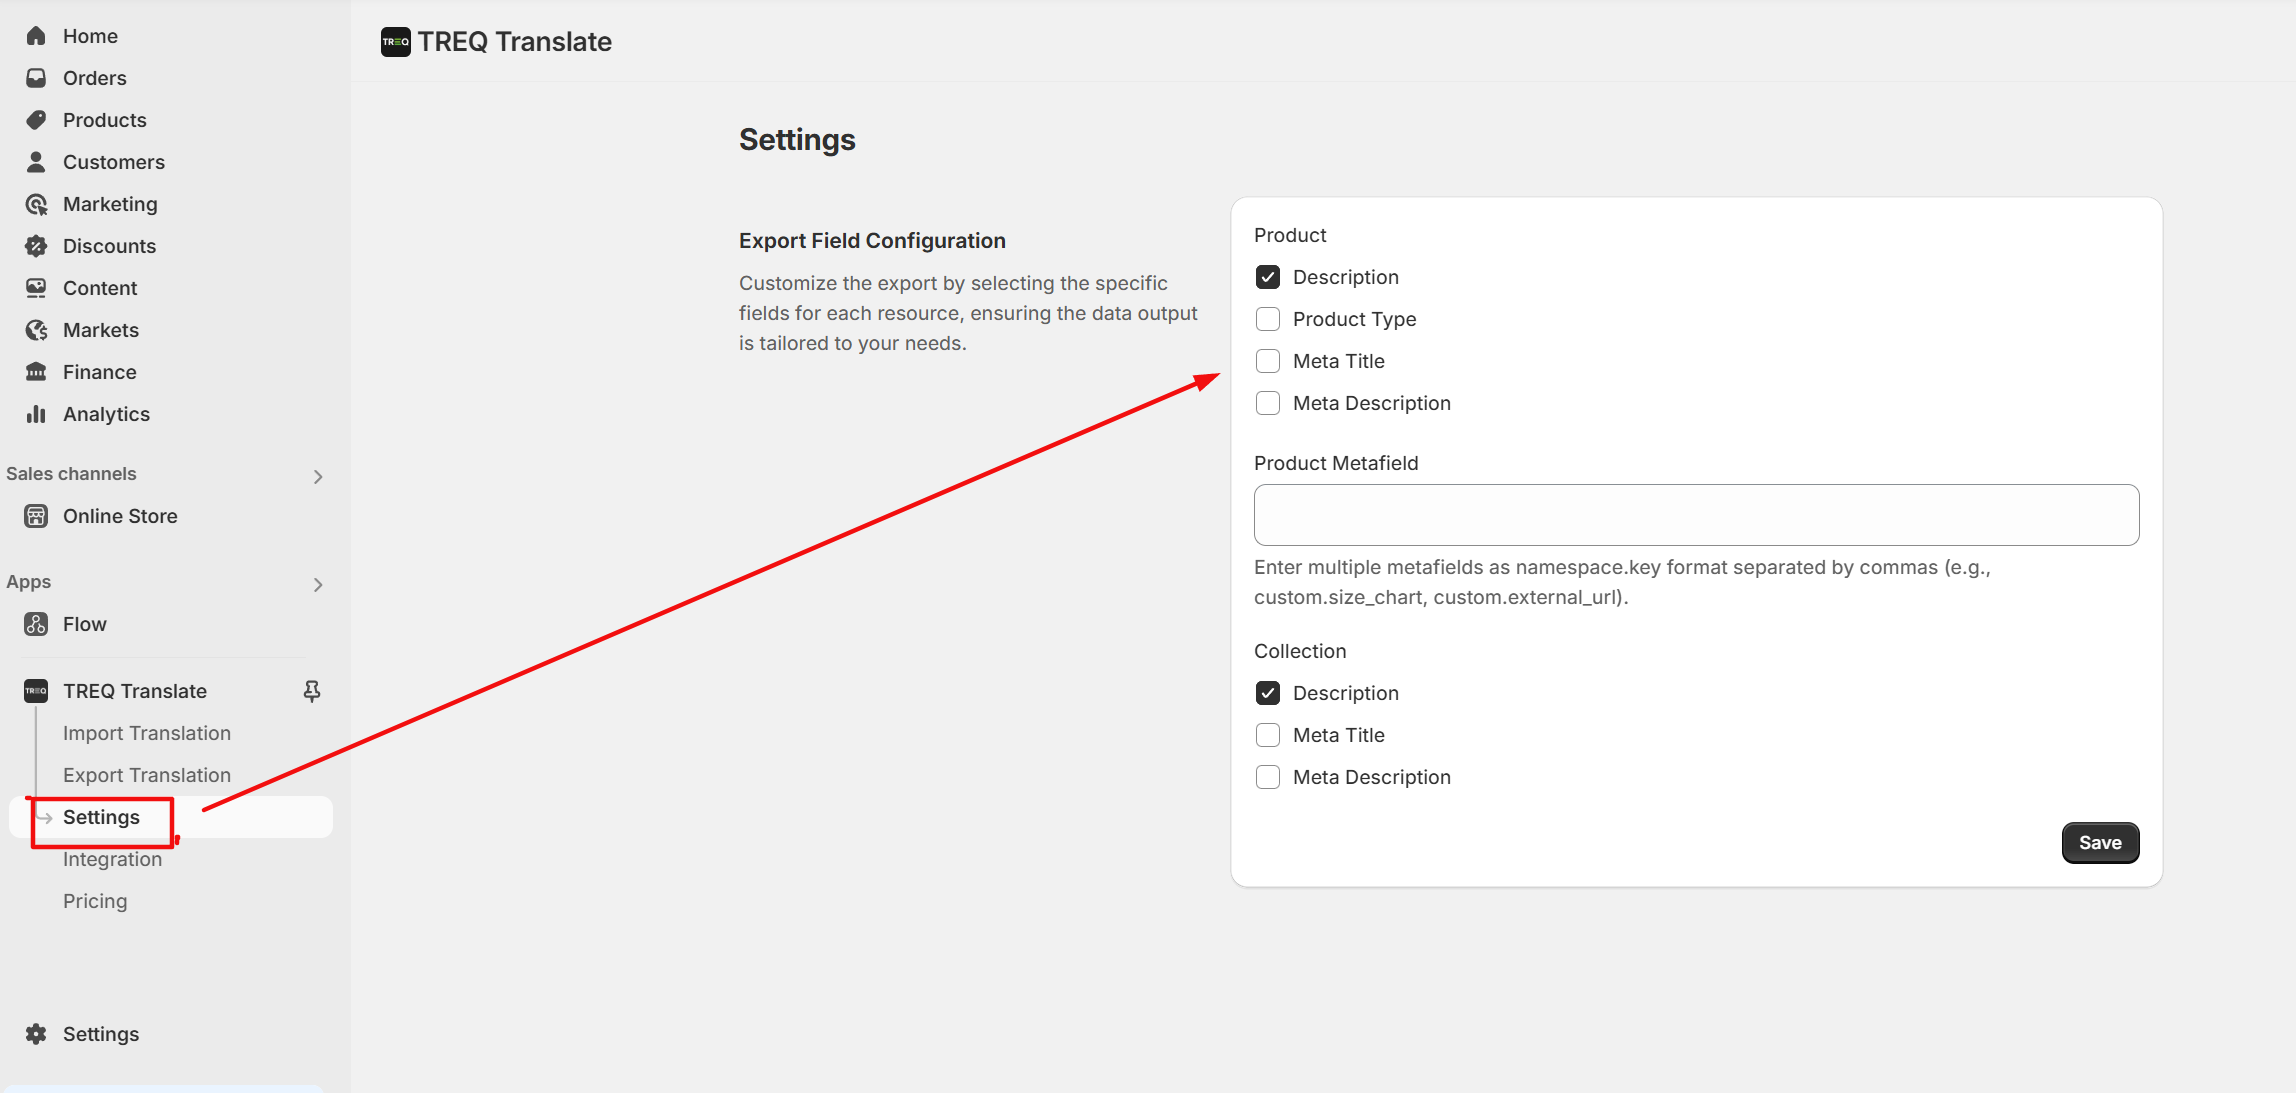The height and width of the screenshot is (1093, 2296).
Task: Expand the Apps section chevron
Action: pyautogui.click(x=318, y=585)
